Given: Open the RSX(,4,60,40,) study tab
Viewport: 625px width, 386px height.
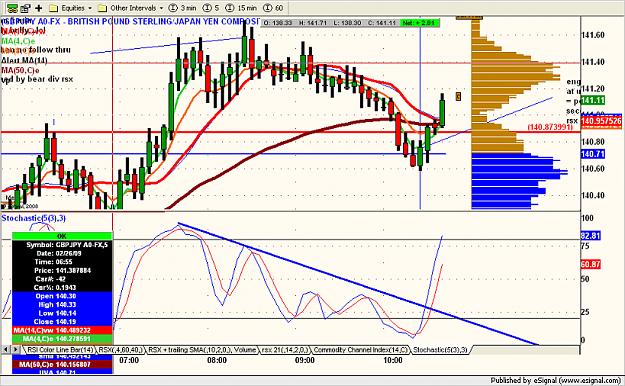Looking at the screenshot, I should point(120,350).
